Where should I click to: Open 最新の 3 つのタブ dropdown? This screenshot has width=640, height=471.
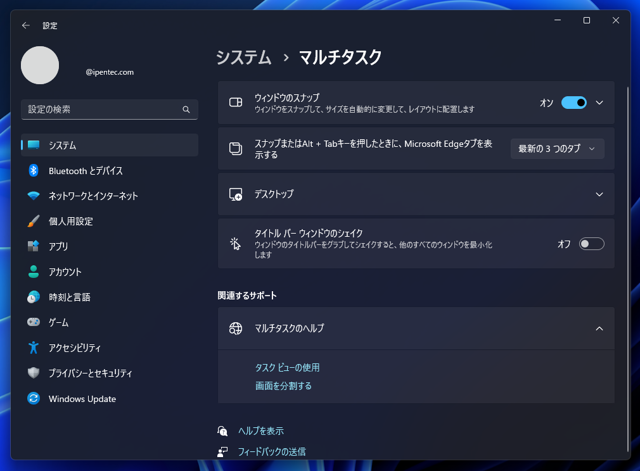(558, 149)
